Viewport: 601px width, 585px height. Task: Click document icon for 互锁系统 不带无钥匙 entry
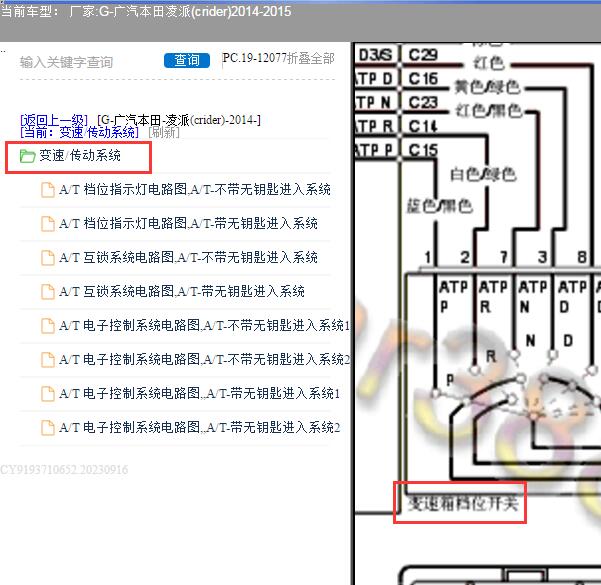pyautogui.click(x=48, y=258)
